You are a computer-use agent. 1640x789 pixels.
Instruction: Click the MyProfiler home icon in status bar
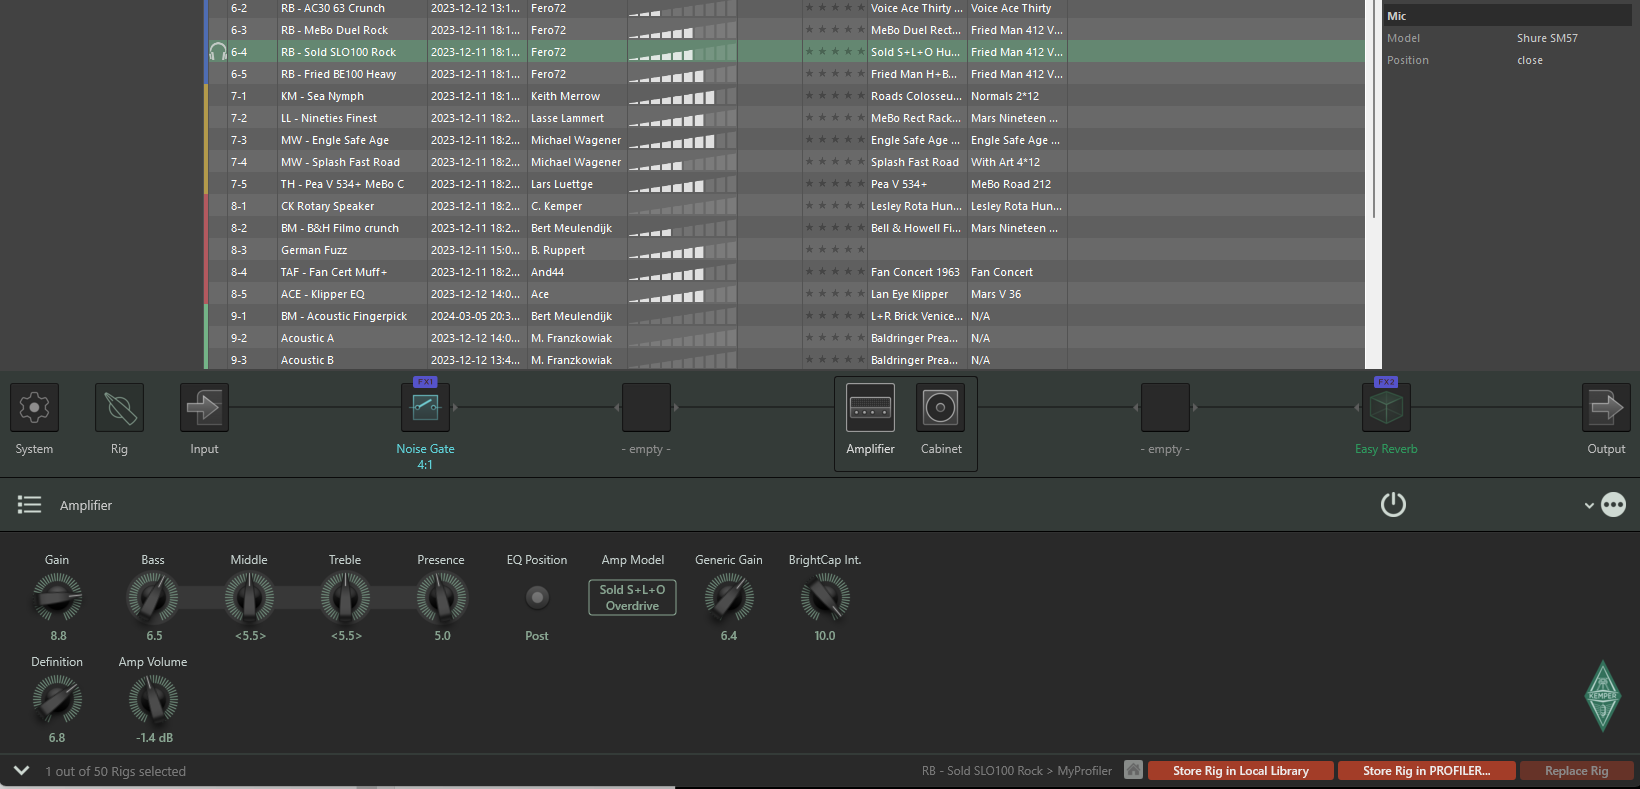1133,770
